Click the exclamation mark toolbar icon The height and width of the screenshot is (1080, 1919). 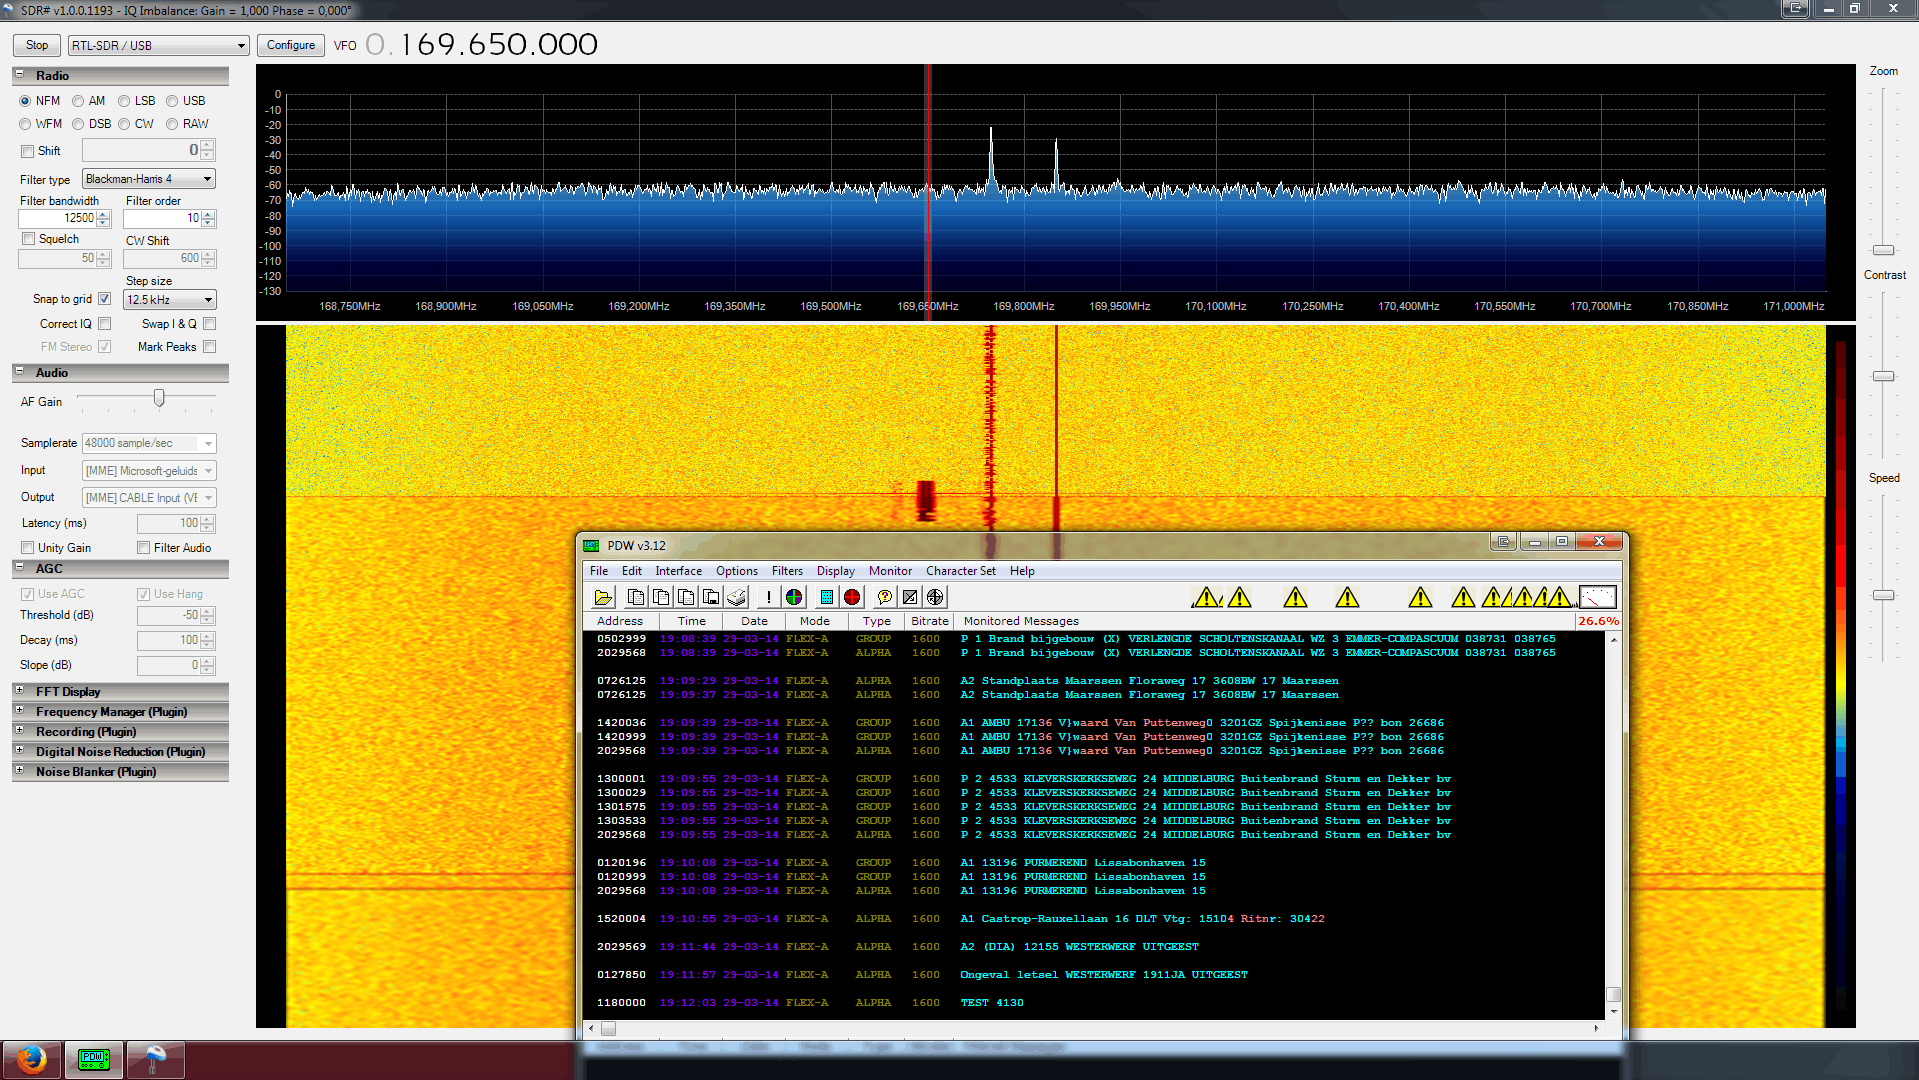[x=768, y=597]
